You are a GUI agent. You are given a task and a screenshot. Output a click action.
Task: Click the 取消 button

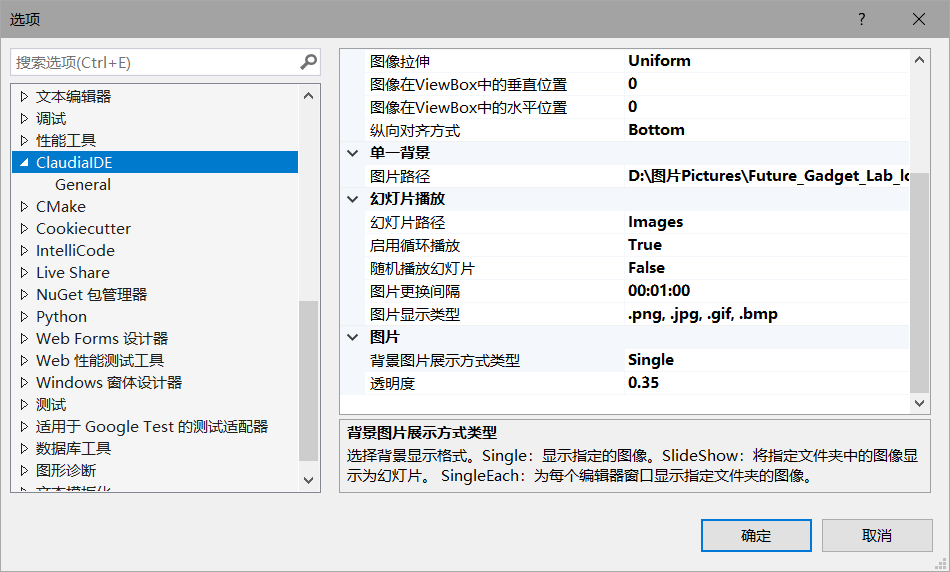tap(876, 536)
